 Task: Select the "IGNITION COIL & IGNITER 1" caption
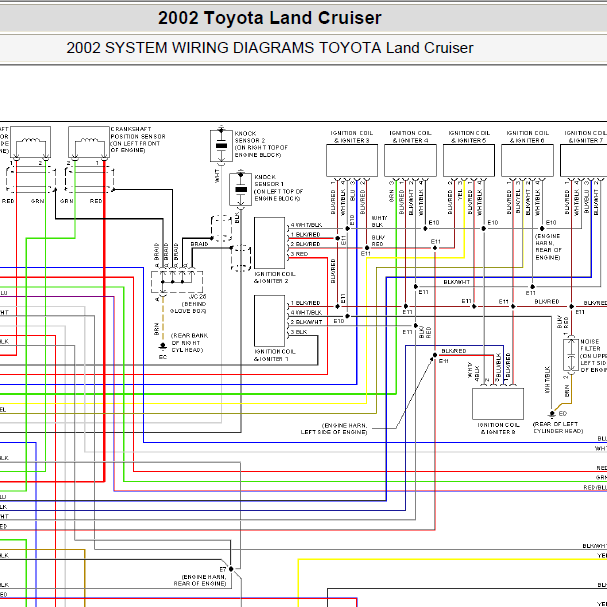pyautogui.click(x=275, y=355)
